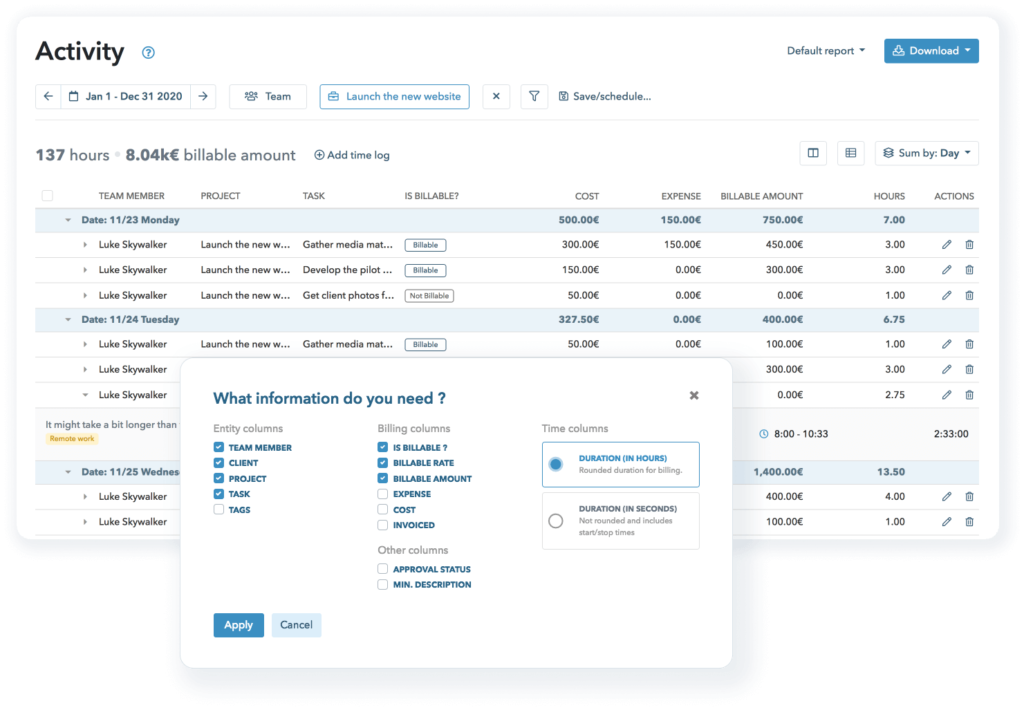
Task: Edit the 400.00€ 4.00 hours entry
Action: coord(946,496)
